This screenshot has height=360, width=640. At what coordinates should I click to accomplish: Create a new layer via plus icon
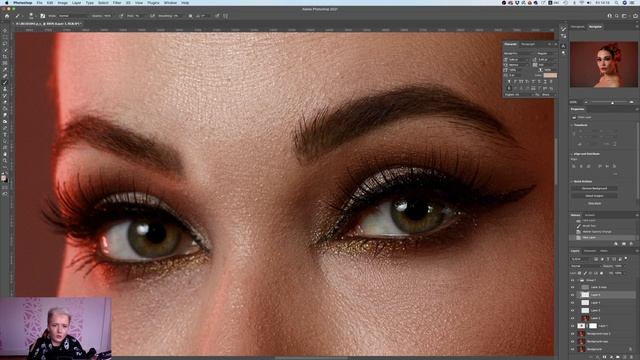(624, 356)
